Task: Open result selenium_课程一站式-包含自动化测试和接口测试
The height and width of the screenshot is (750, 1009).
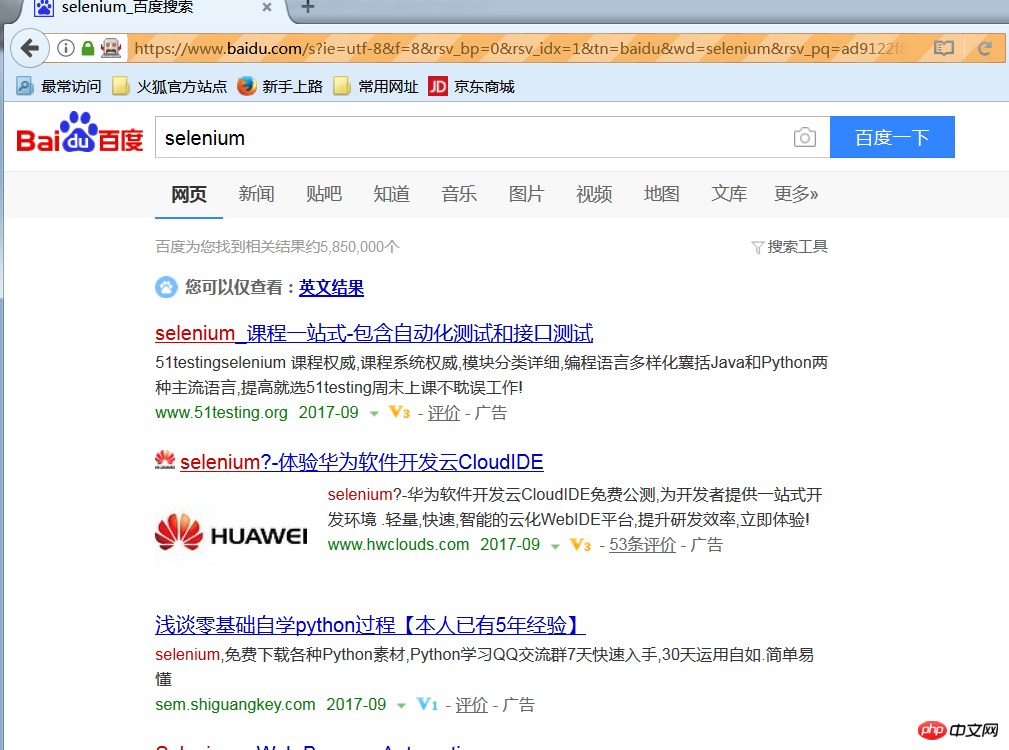Action: point(374,333)
